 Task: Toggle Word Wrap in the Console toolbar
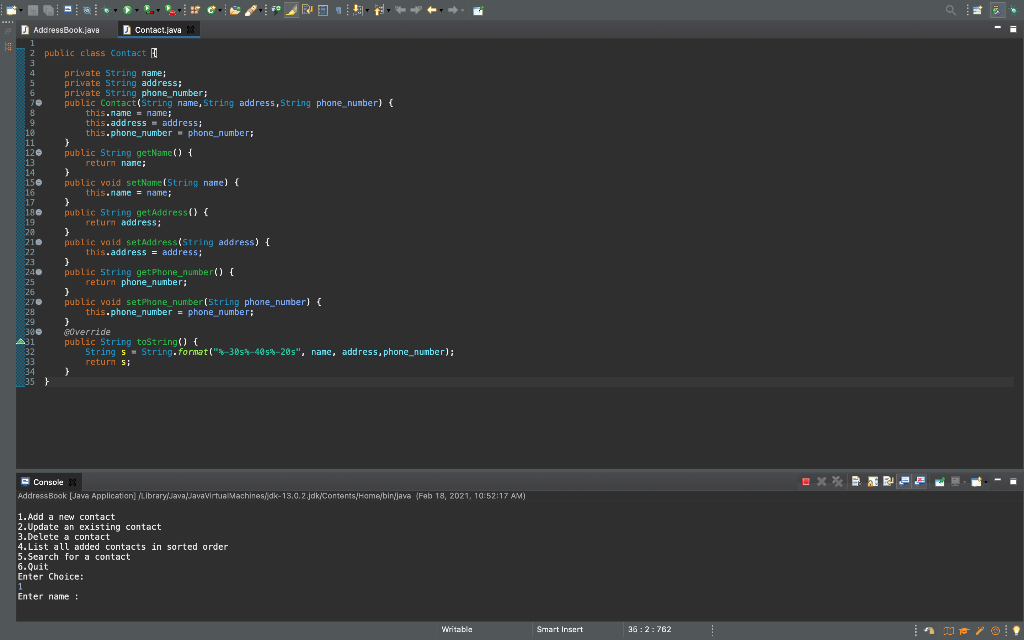(888, 482)
